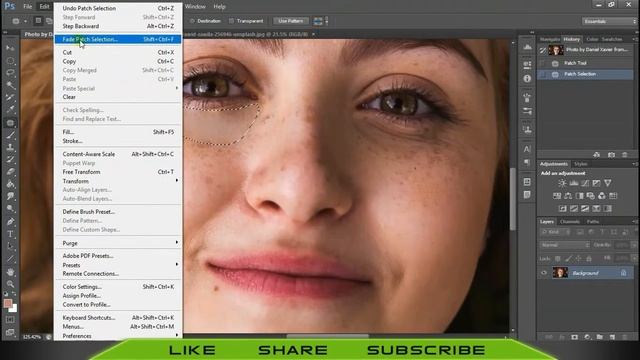Open the layer Kind filter dropdown
The height and width of the screenshot is (360, 640).
click(x=555, y=232)
